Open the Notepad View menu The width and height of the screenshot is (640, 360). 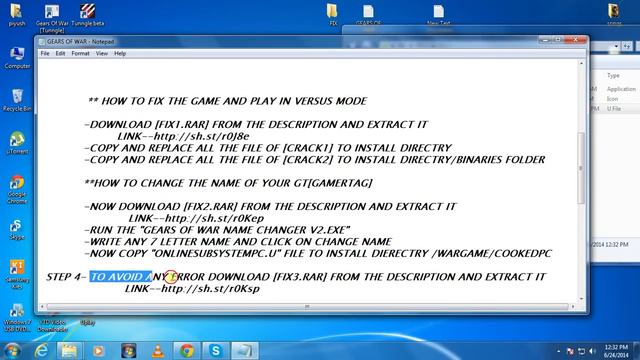pyautogui.click(x=102, y=53)
